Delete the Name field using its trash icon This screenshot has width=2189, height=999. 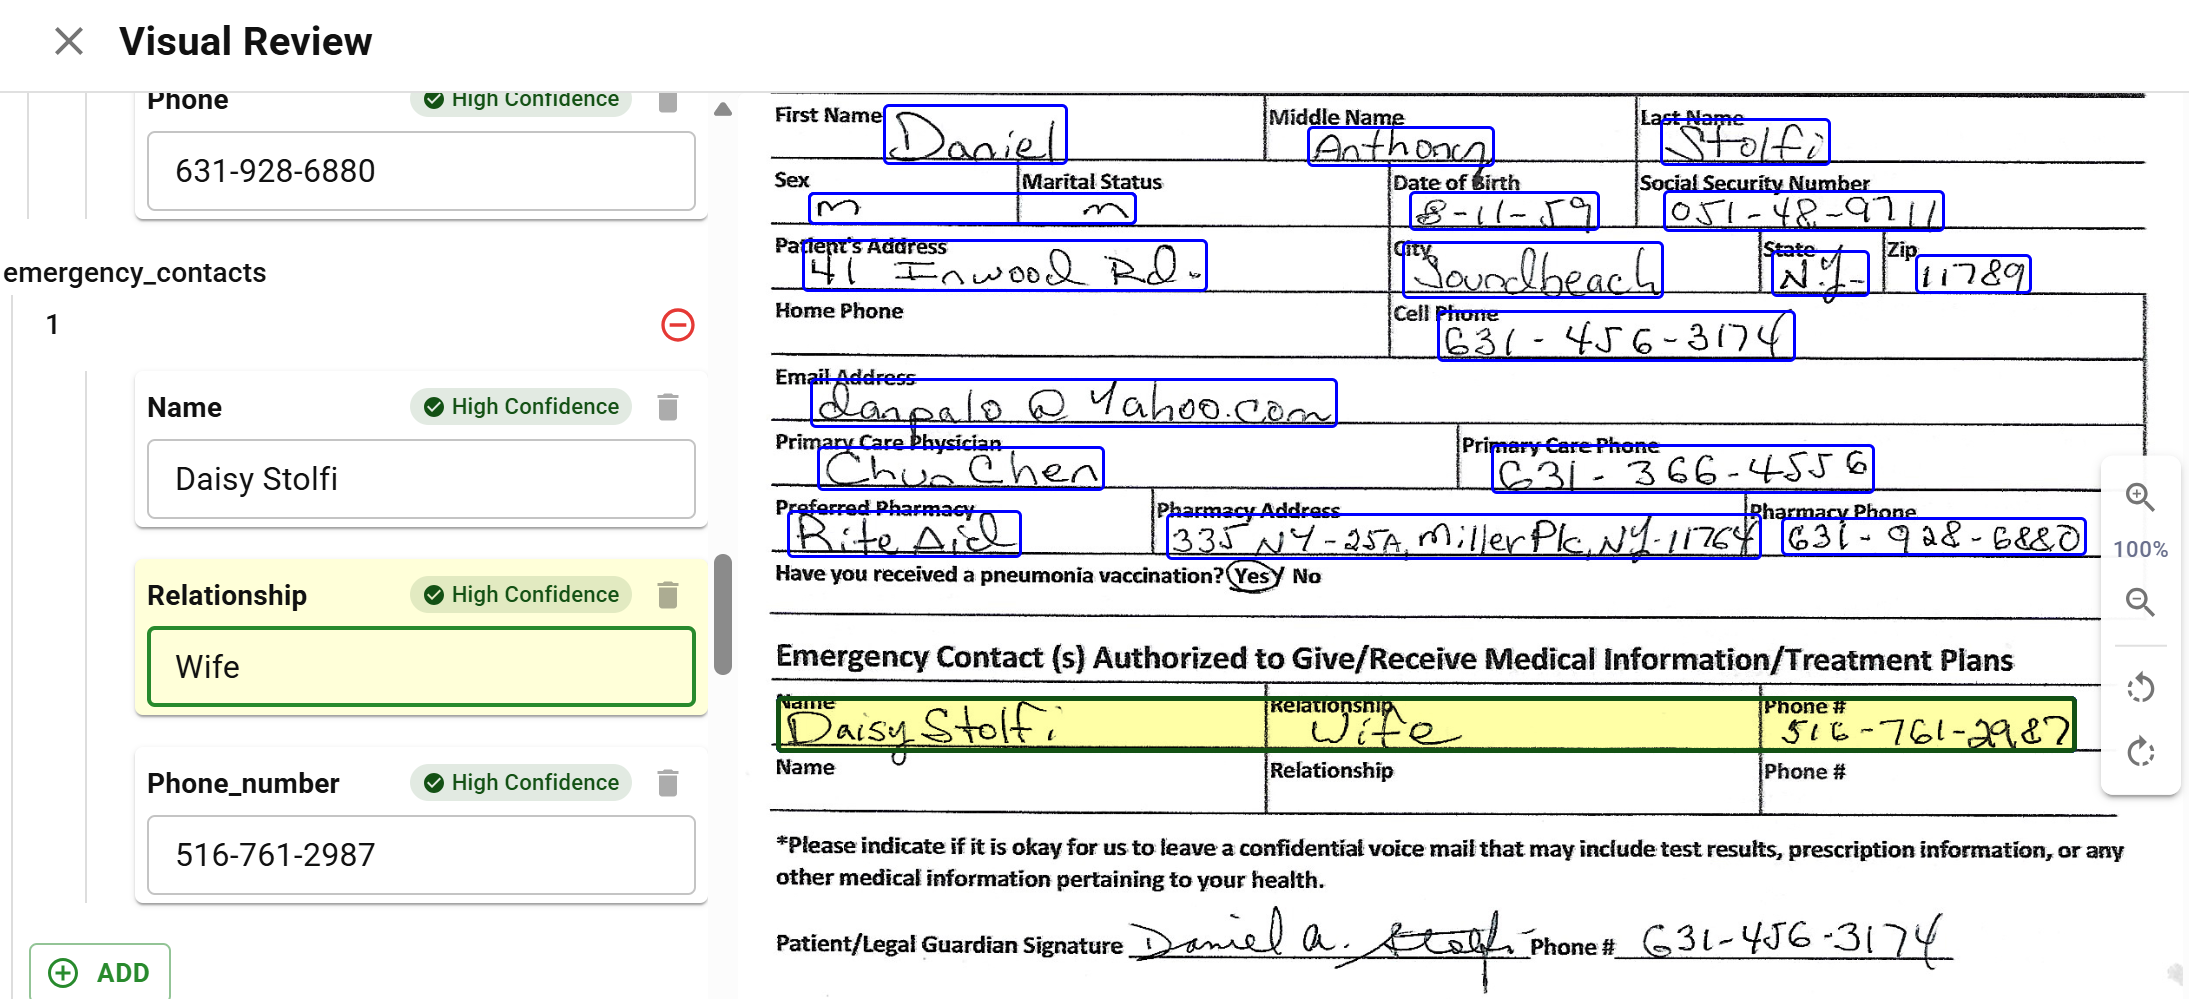click(667, 406)
